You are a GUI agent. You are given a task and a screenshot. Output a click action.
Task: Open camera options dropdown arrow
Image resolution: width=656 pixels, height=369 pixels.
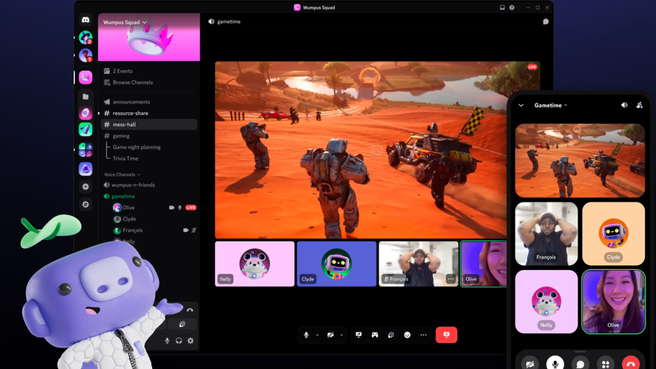click(341, 335)
